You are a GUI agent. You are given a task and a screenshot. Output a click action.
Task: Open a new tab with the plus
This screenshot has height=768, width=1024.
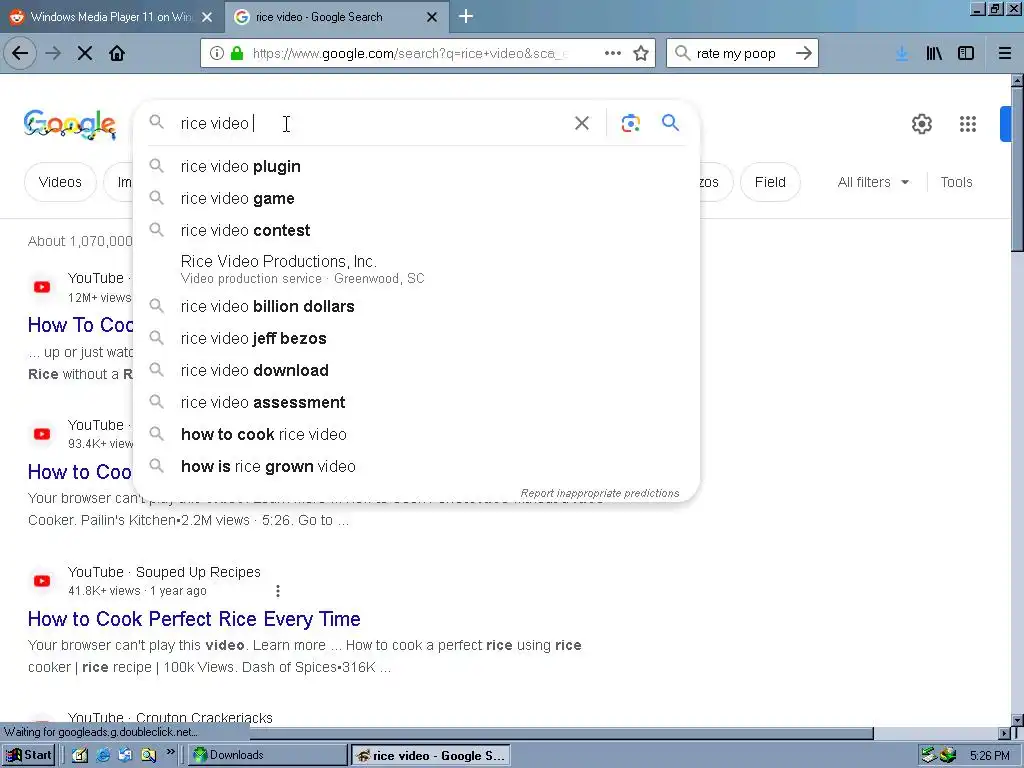click(466, 16)
